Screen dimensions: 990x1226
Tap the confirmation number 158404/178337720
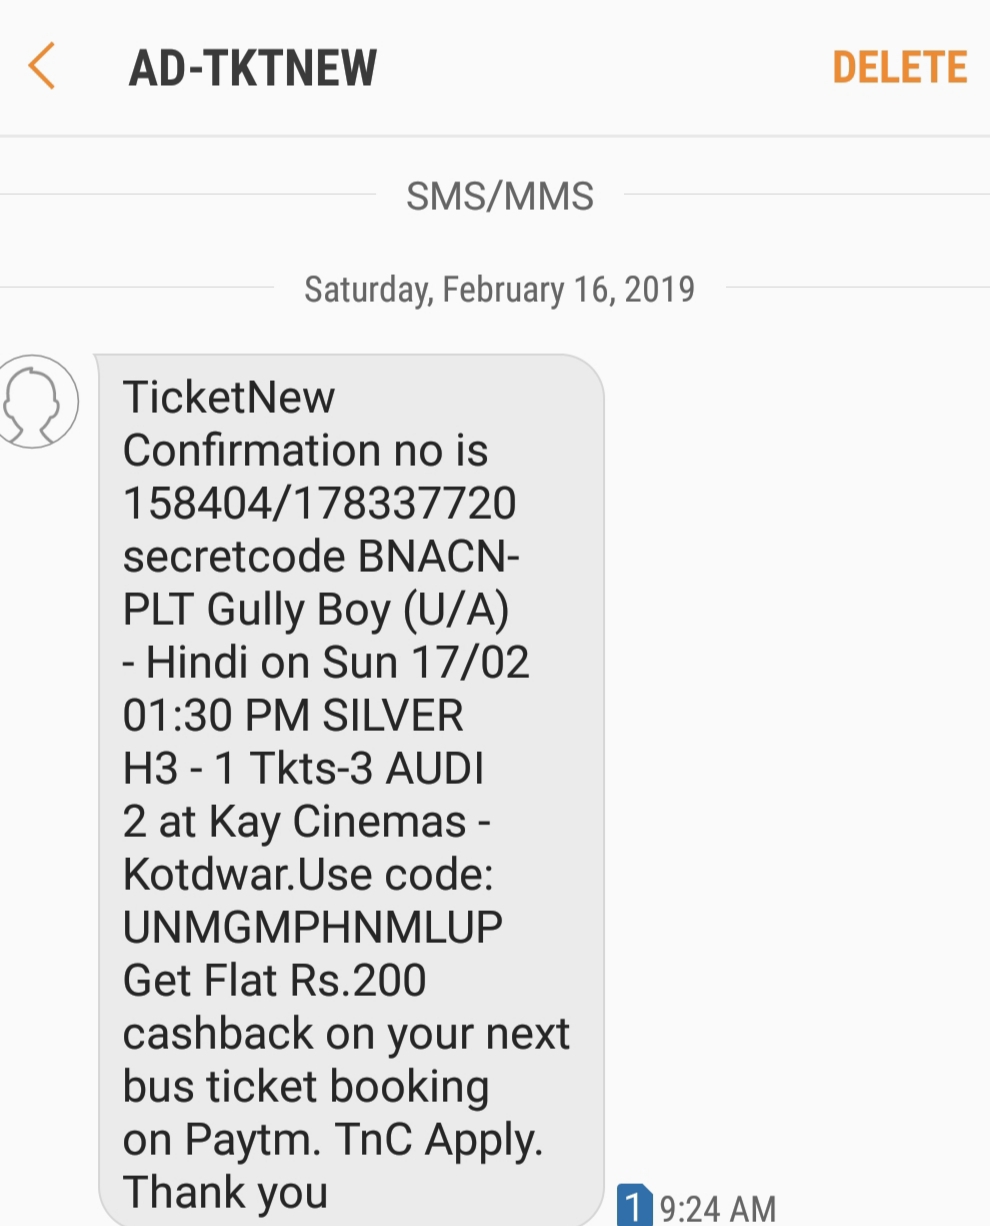[x=319, y=503]
